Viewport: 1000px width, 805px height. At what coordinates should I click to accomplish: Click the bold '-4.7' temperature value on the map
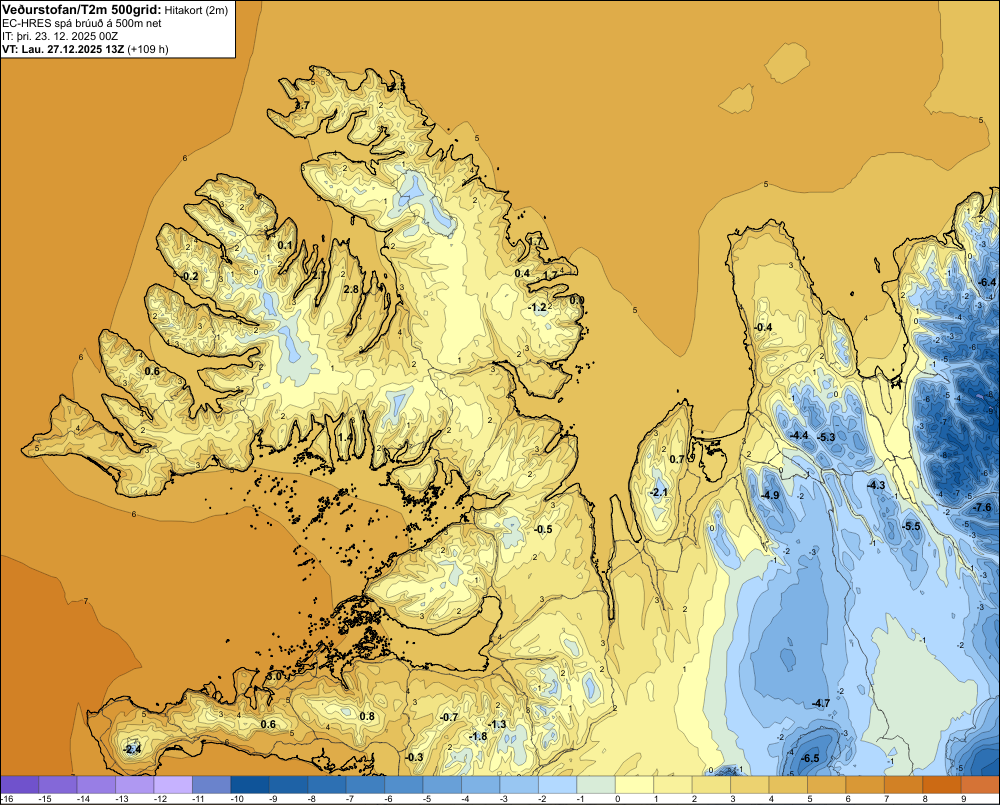click(x=821, y=703)
